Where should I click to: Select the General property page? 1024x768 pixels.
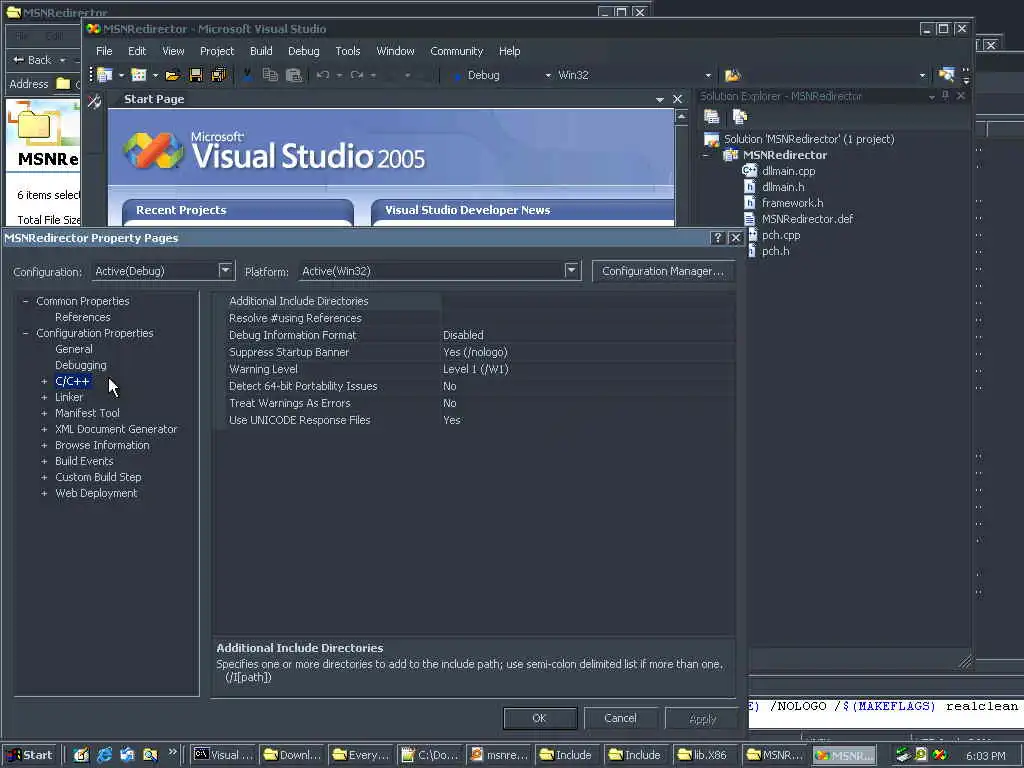tap(74, 349)
